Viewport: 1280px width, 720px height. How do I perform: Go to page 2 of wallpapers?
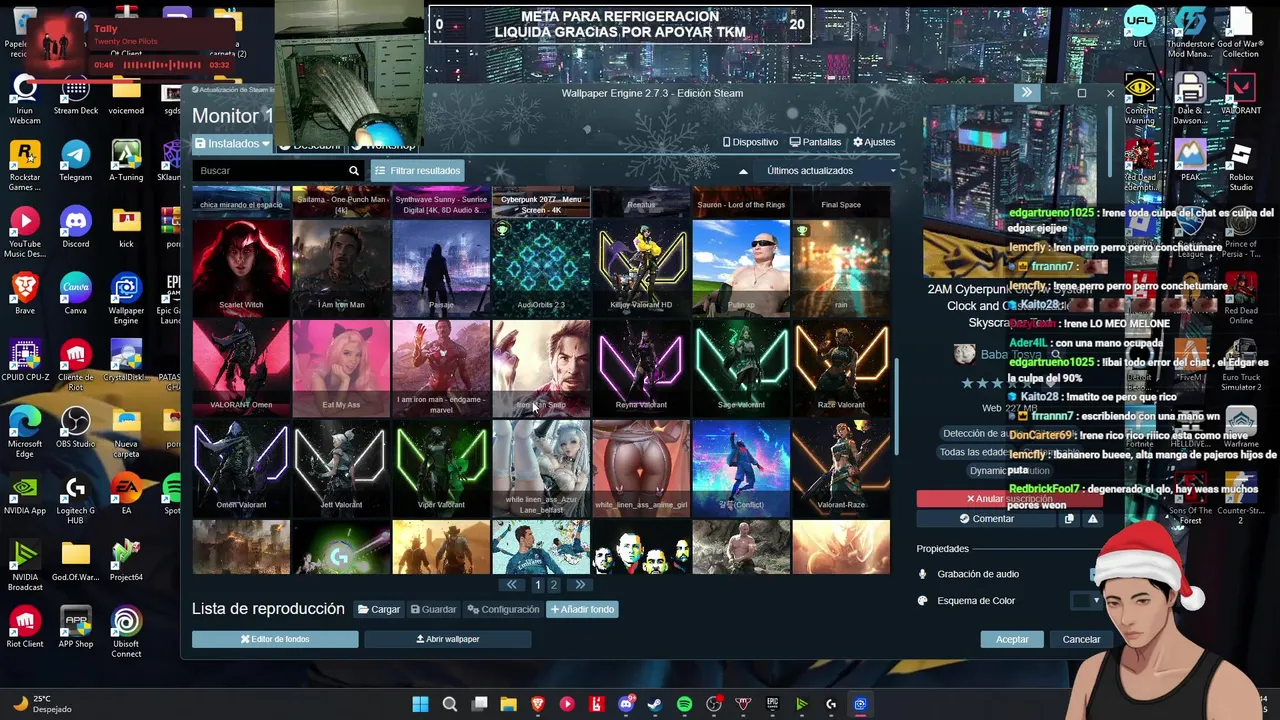554,585
